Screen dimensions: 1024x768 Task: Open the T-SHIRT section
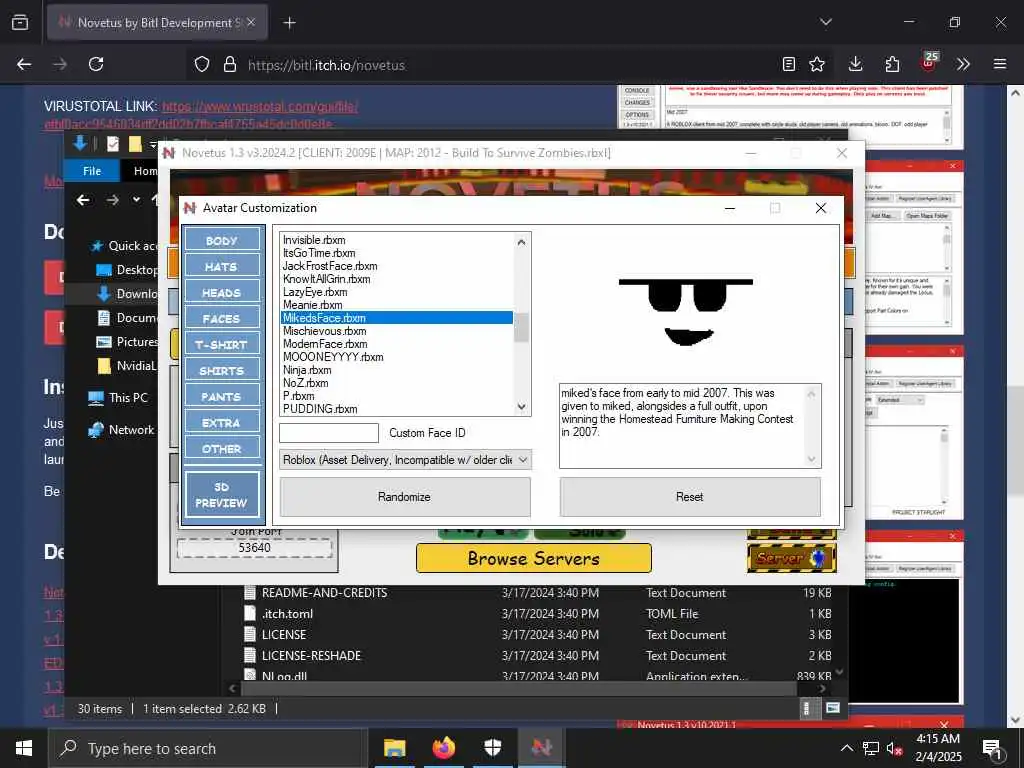[221, 345]
